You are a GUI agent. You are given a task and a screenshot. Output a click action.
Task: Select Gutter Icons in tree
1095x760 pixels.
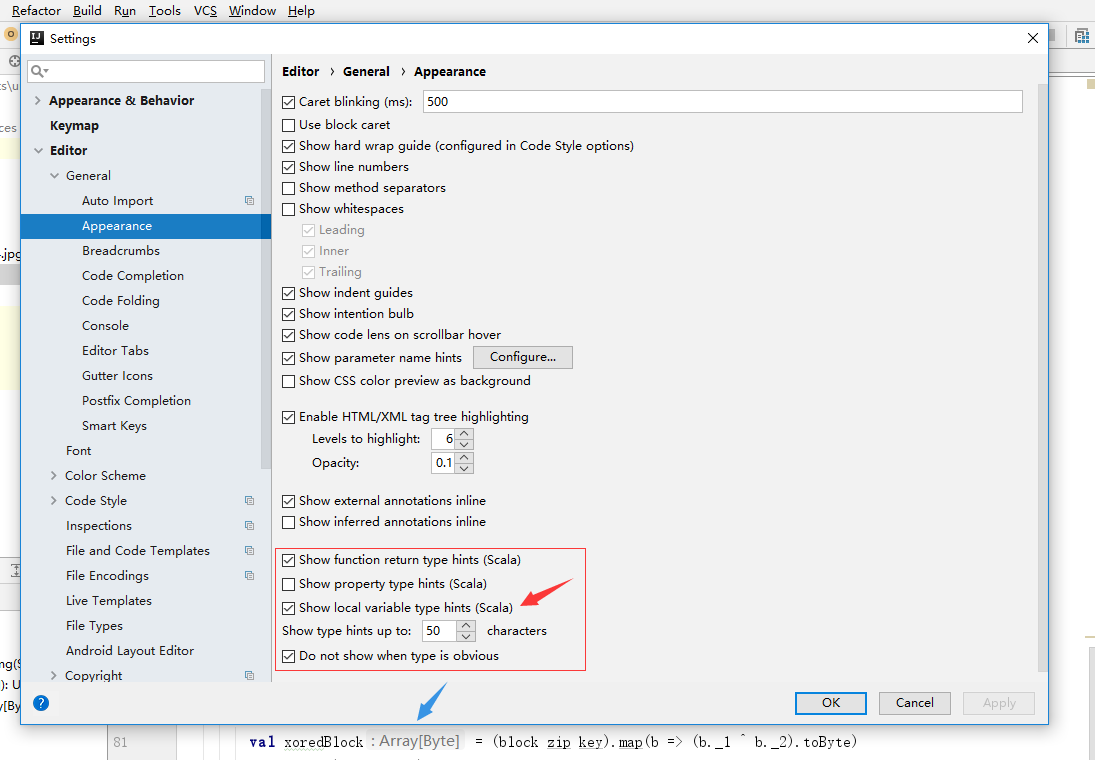click(117, 376)
